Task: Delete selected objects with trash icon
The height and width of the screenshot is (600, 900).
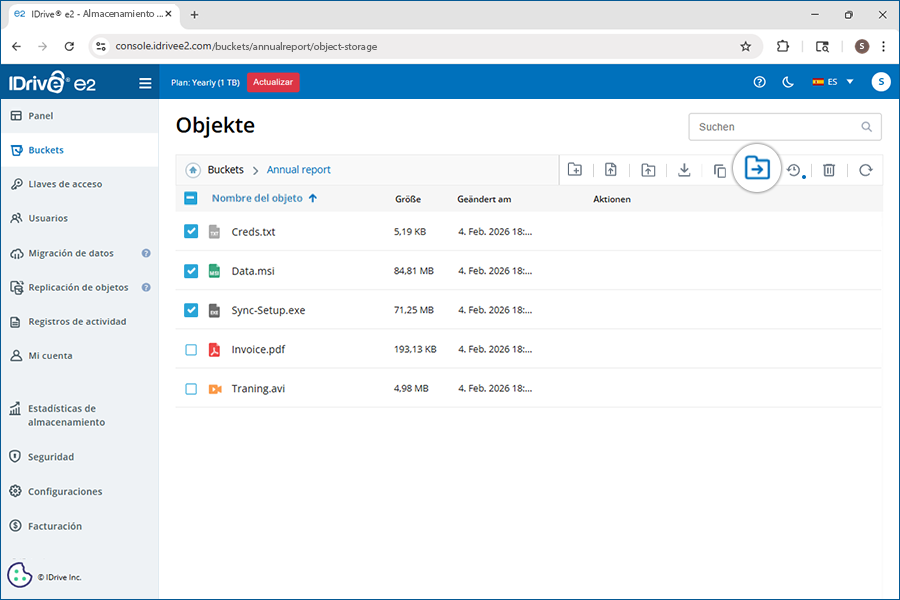Action: click(829, 170)
